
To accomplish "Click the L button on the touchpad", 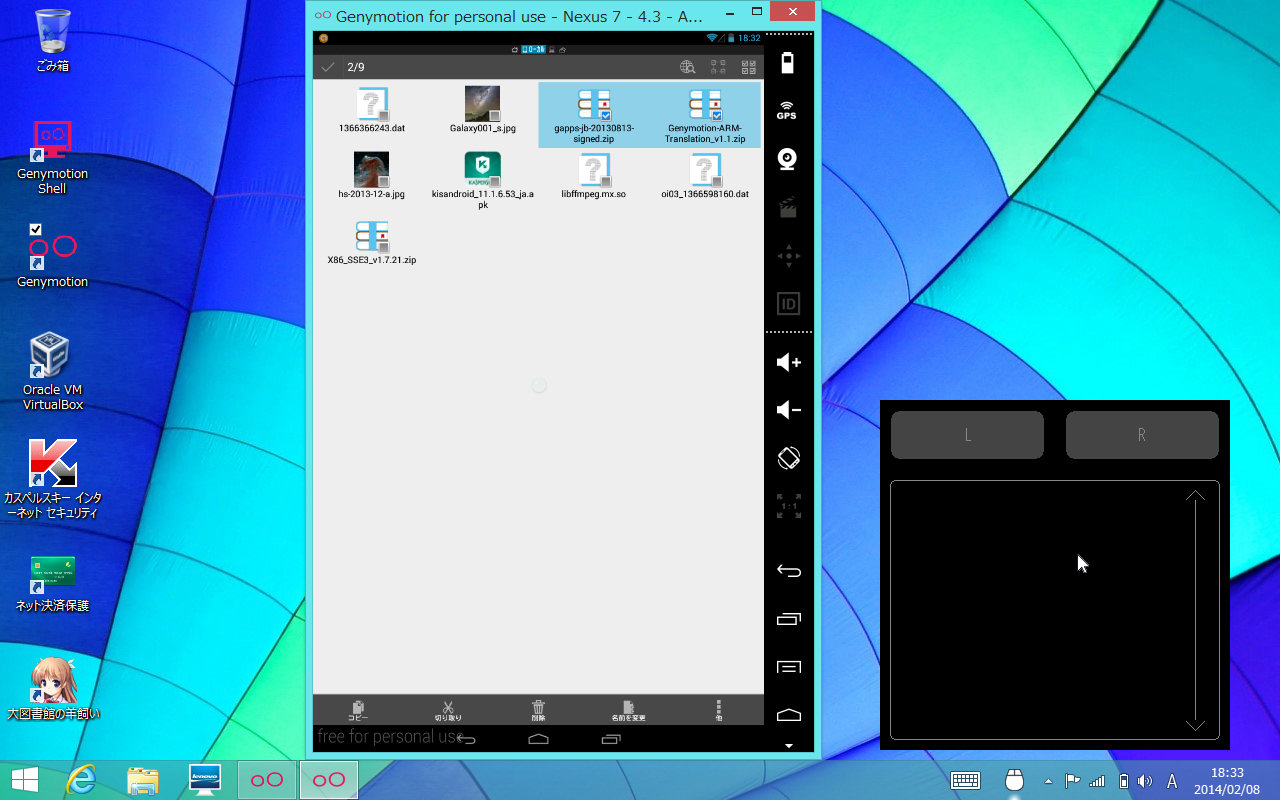I will click(967, 435).
